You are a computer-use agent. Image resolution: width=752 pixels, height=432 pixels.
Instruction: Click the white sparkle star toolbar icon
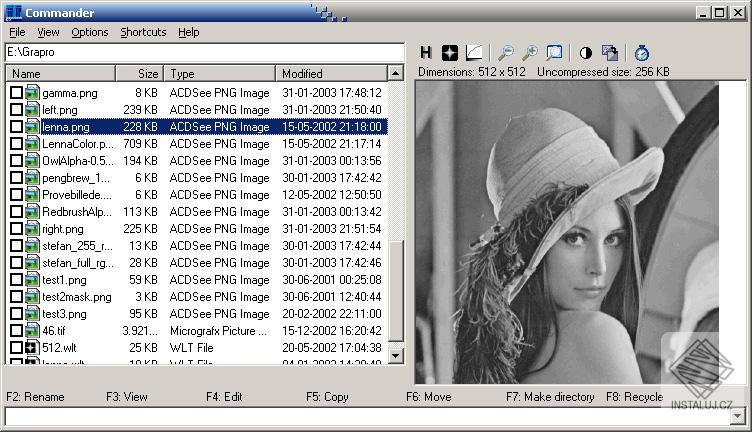(x=449, y=52)
